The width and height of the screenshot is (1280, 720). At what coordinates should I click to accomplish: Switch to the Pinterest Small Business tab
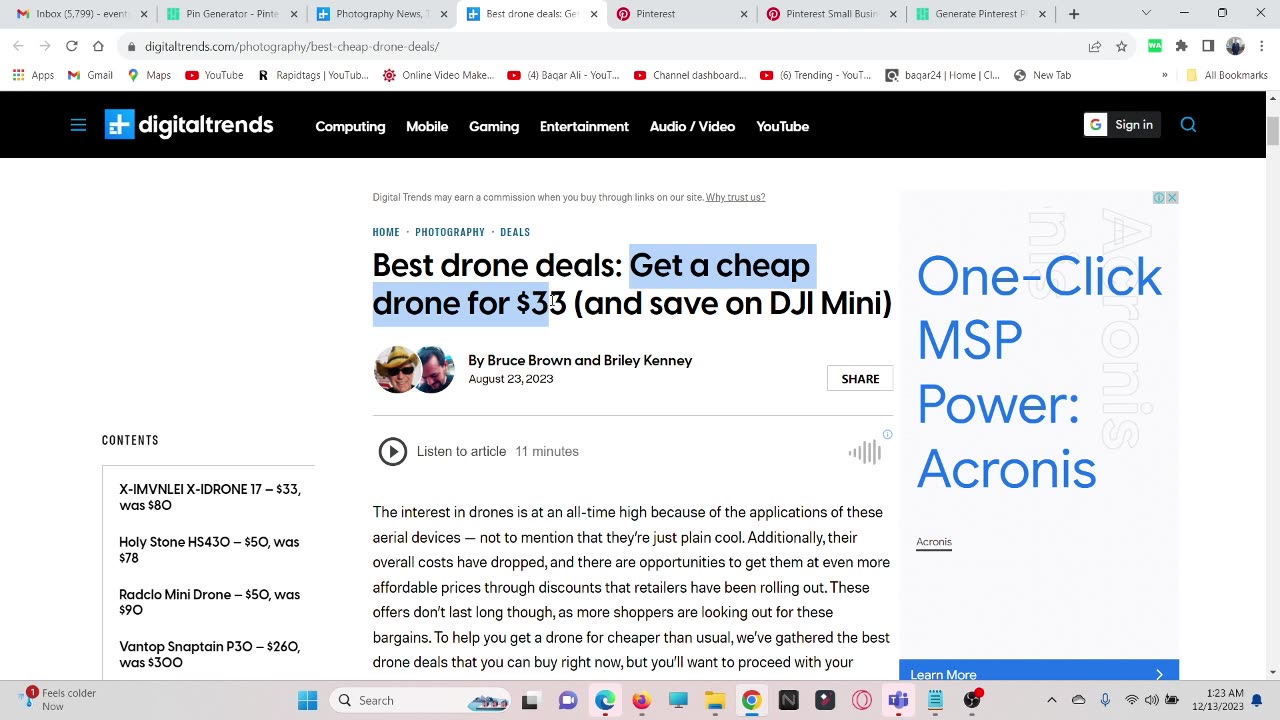click(x=832, y=14)
